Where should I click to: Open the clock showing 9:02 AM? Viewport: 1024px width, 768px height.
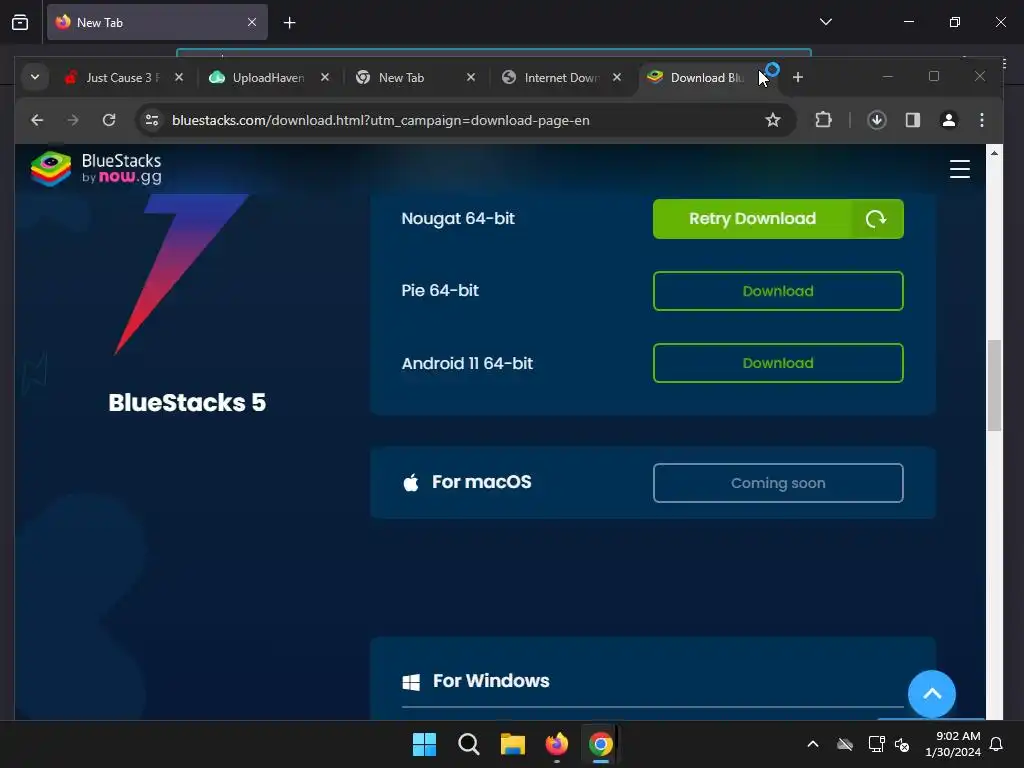(x=953, y=744)
